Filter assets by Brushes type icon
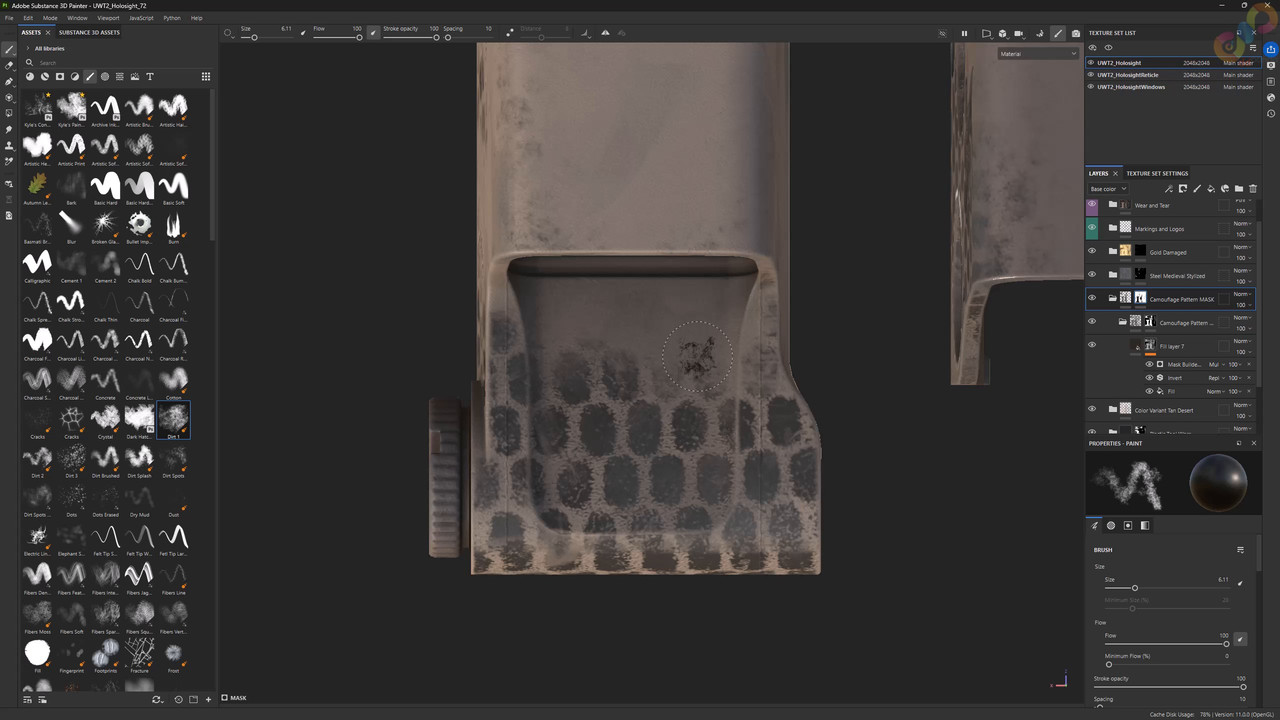Screen dimensions: 1280x720 click(x=90, y=76)
